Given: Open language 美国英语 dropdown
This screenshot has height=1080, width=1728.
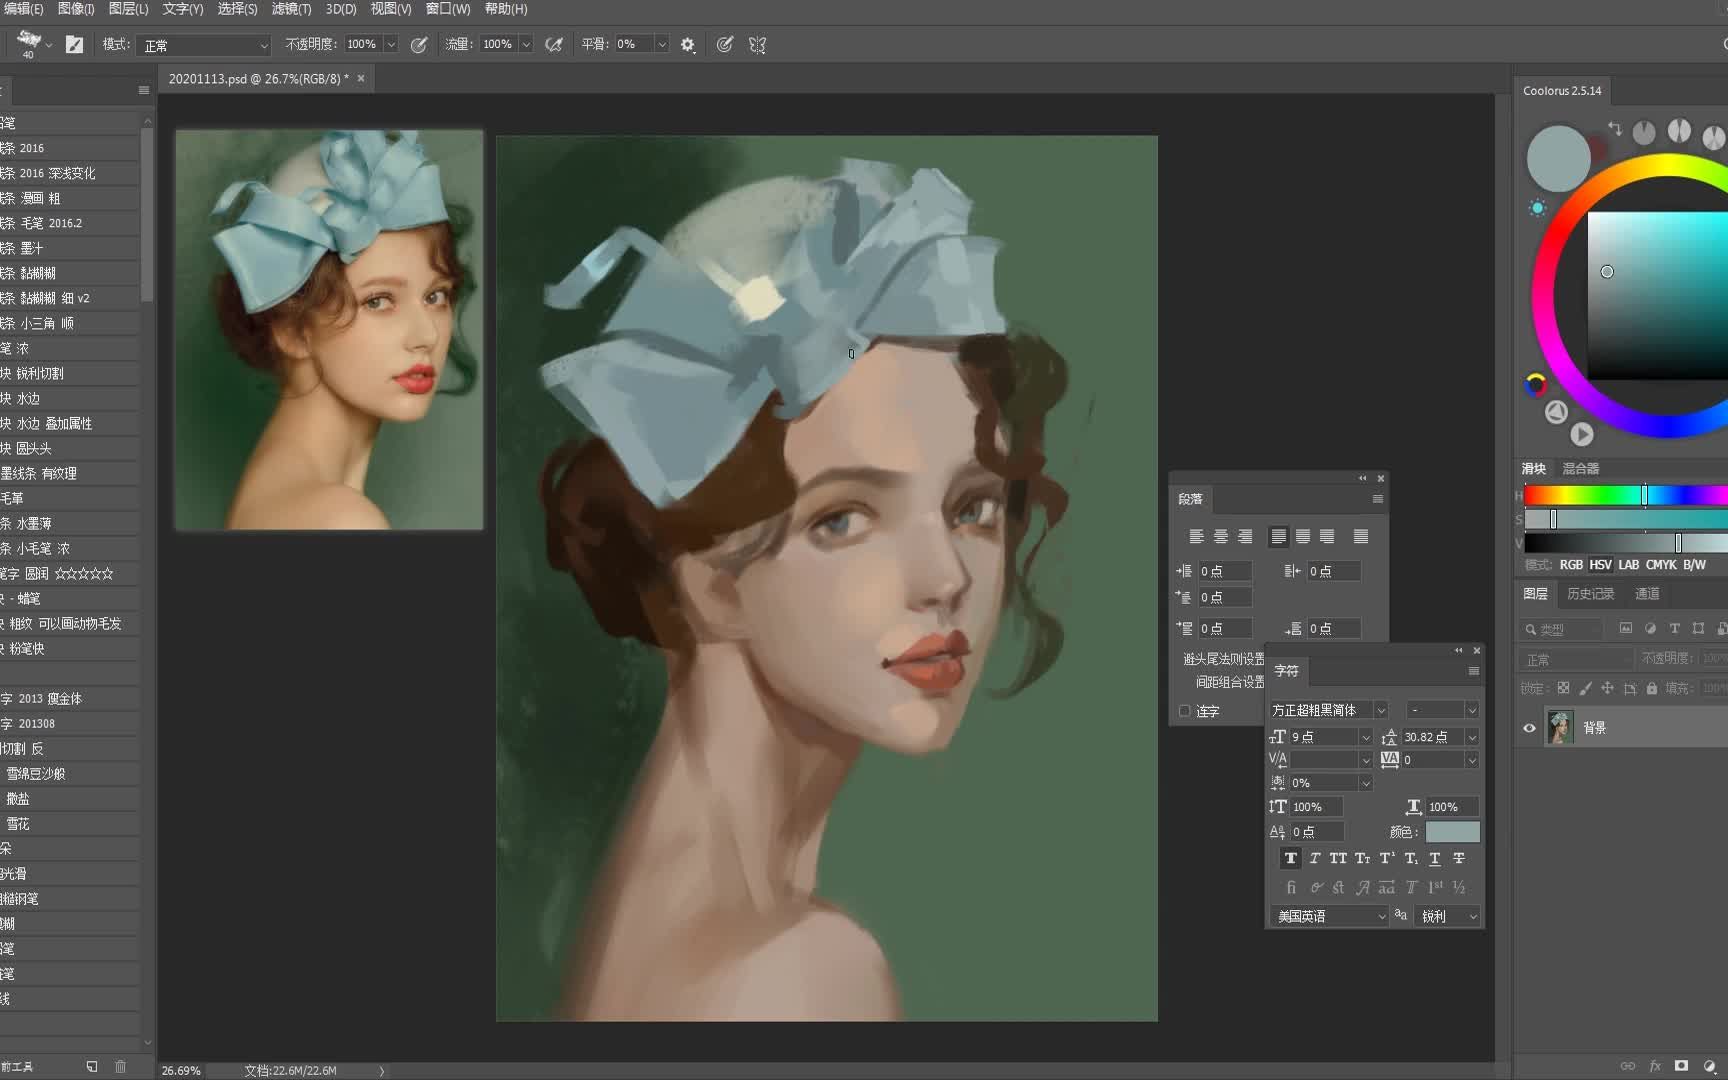Looking at the screenshot, I should [x=1329, y=916].
